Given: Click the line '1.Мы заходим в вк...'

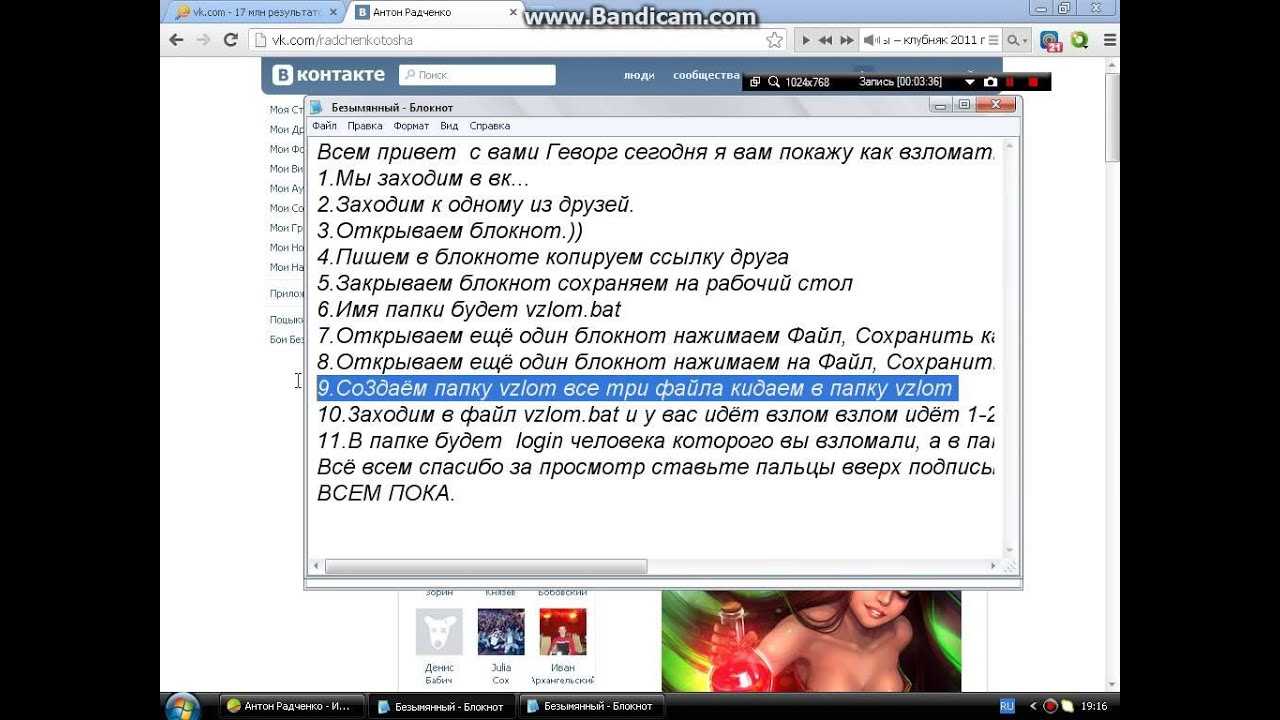Looking at the screenshot, I should pos(423,179).
